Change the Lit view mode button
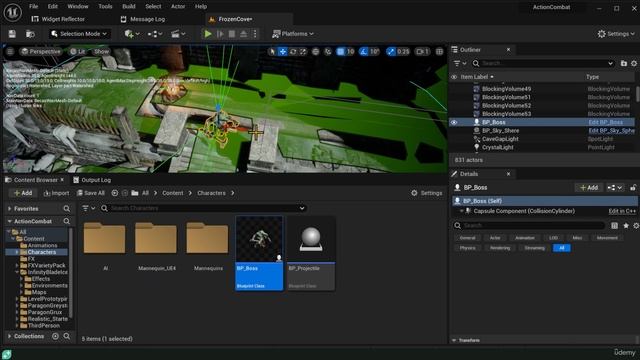 coord(78,51)
